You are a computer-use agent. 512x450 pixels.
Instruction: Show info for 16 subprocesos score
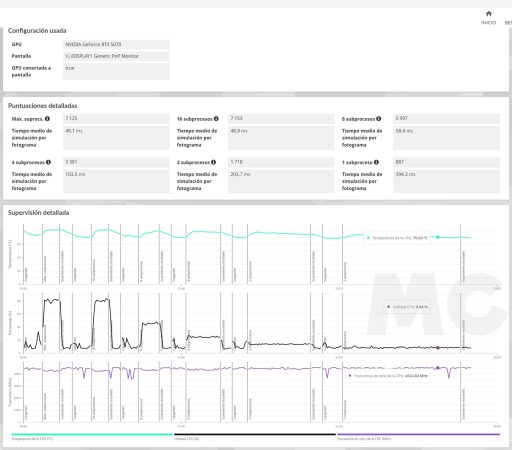coord(216,119)
